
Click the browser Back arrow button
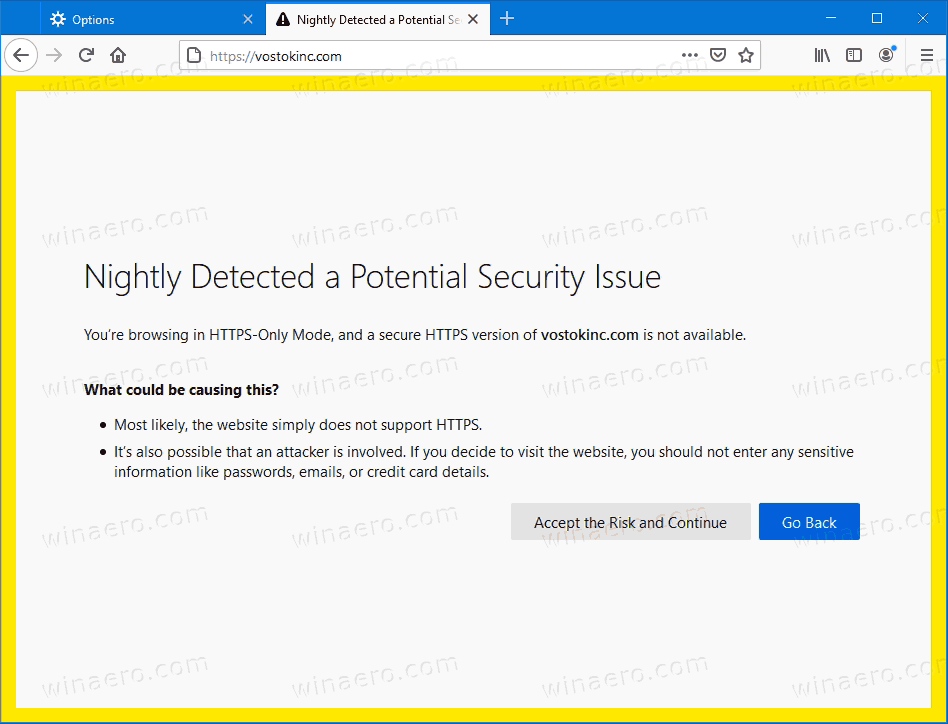(x=21, y=55)
